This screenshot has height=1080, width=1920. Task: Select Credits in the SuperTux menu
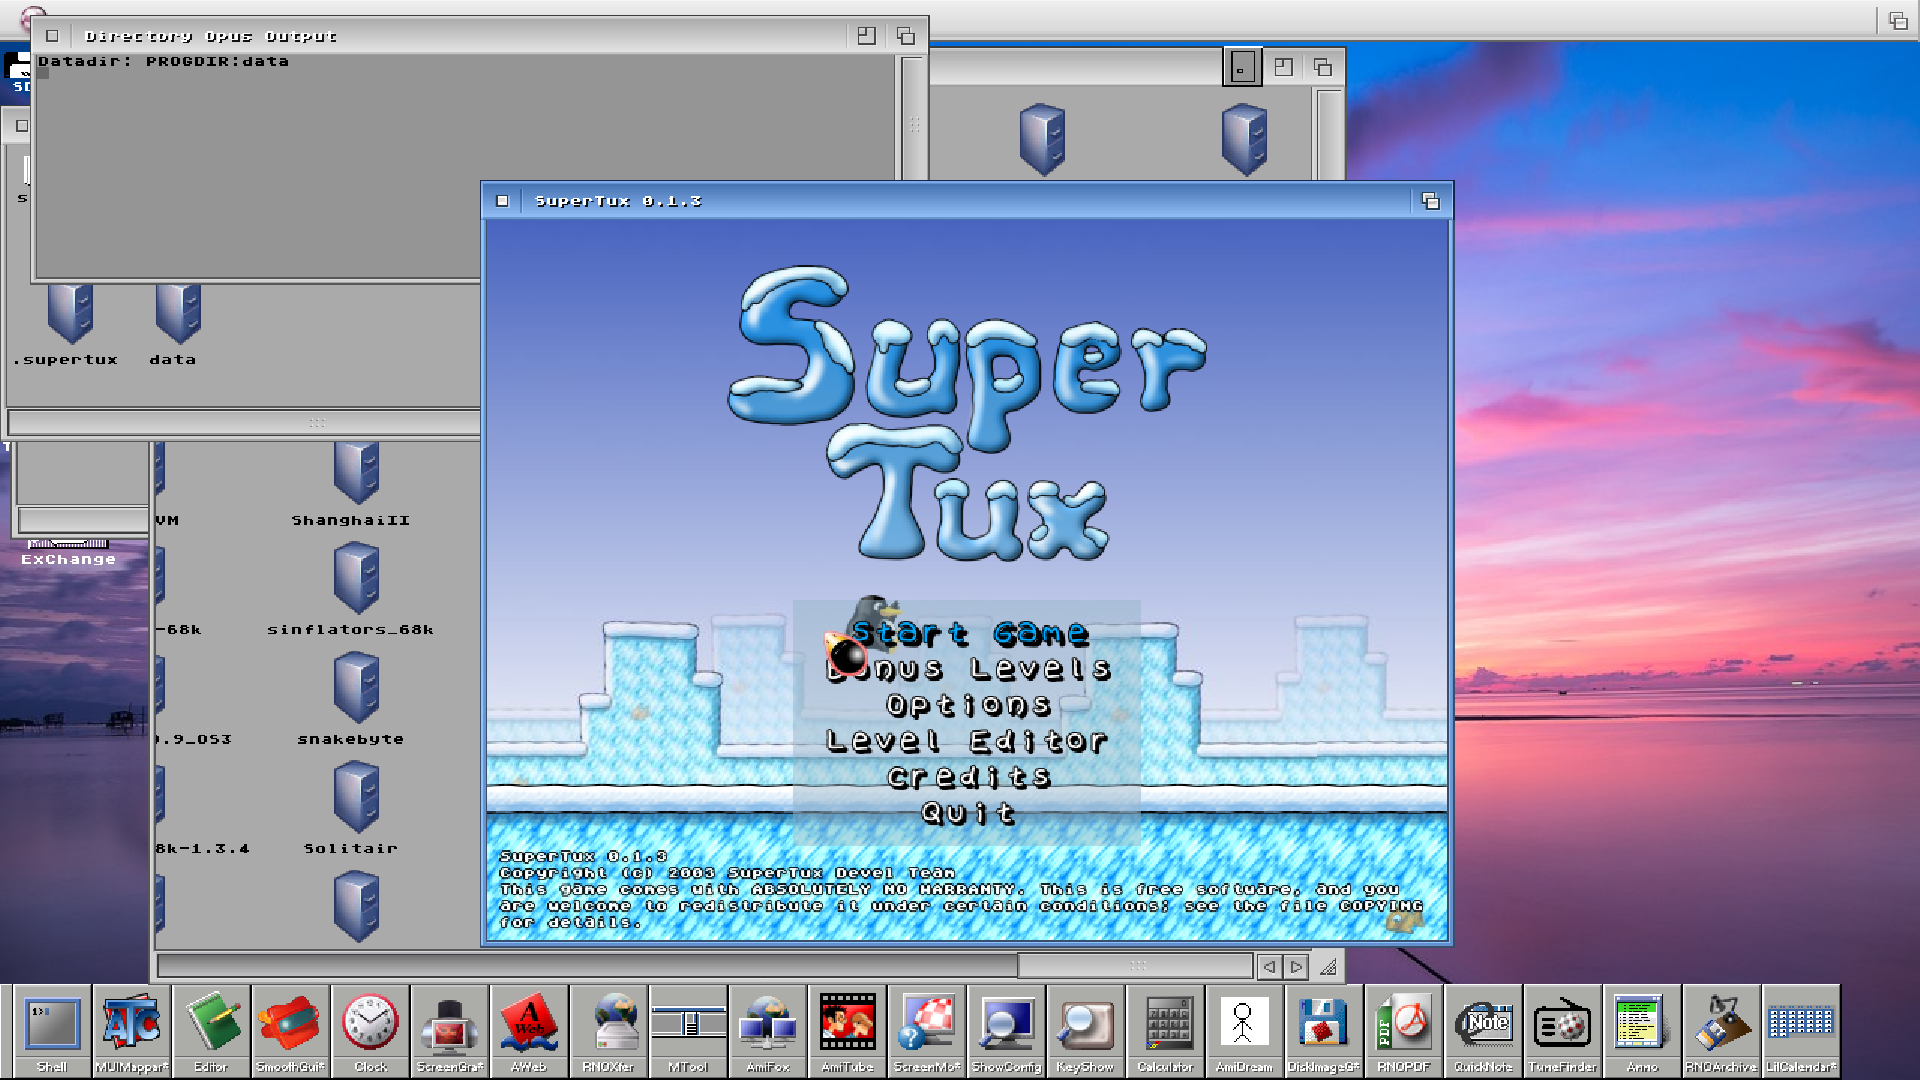pos(971,777)
